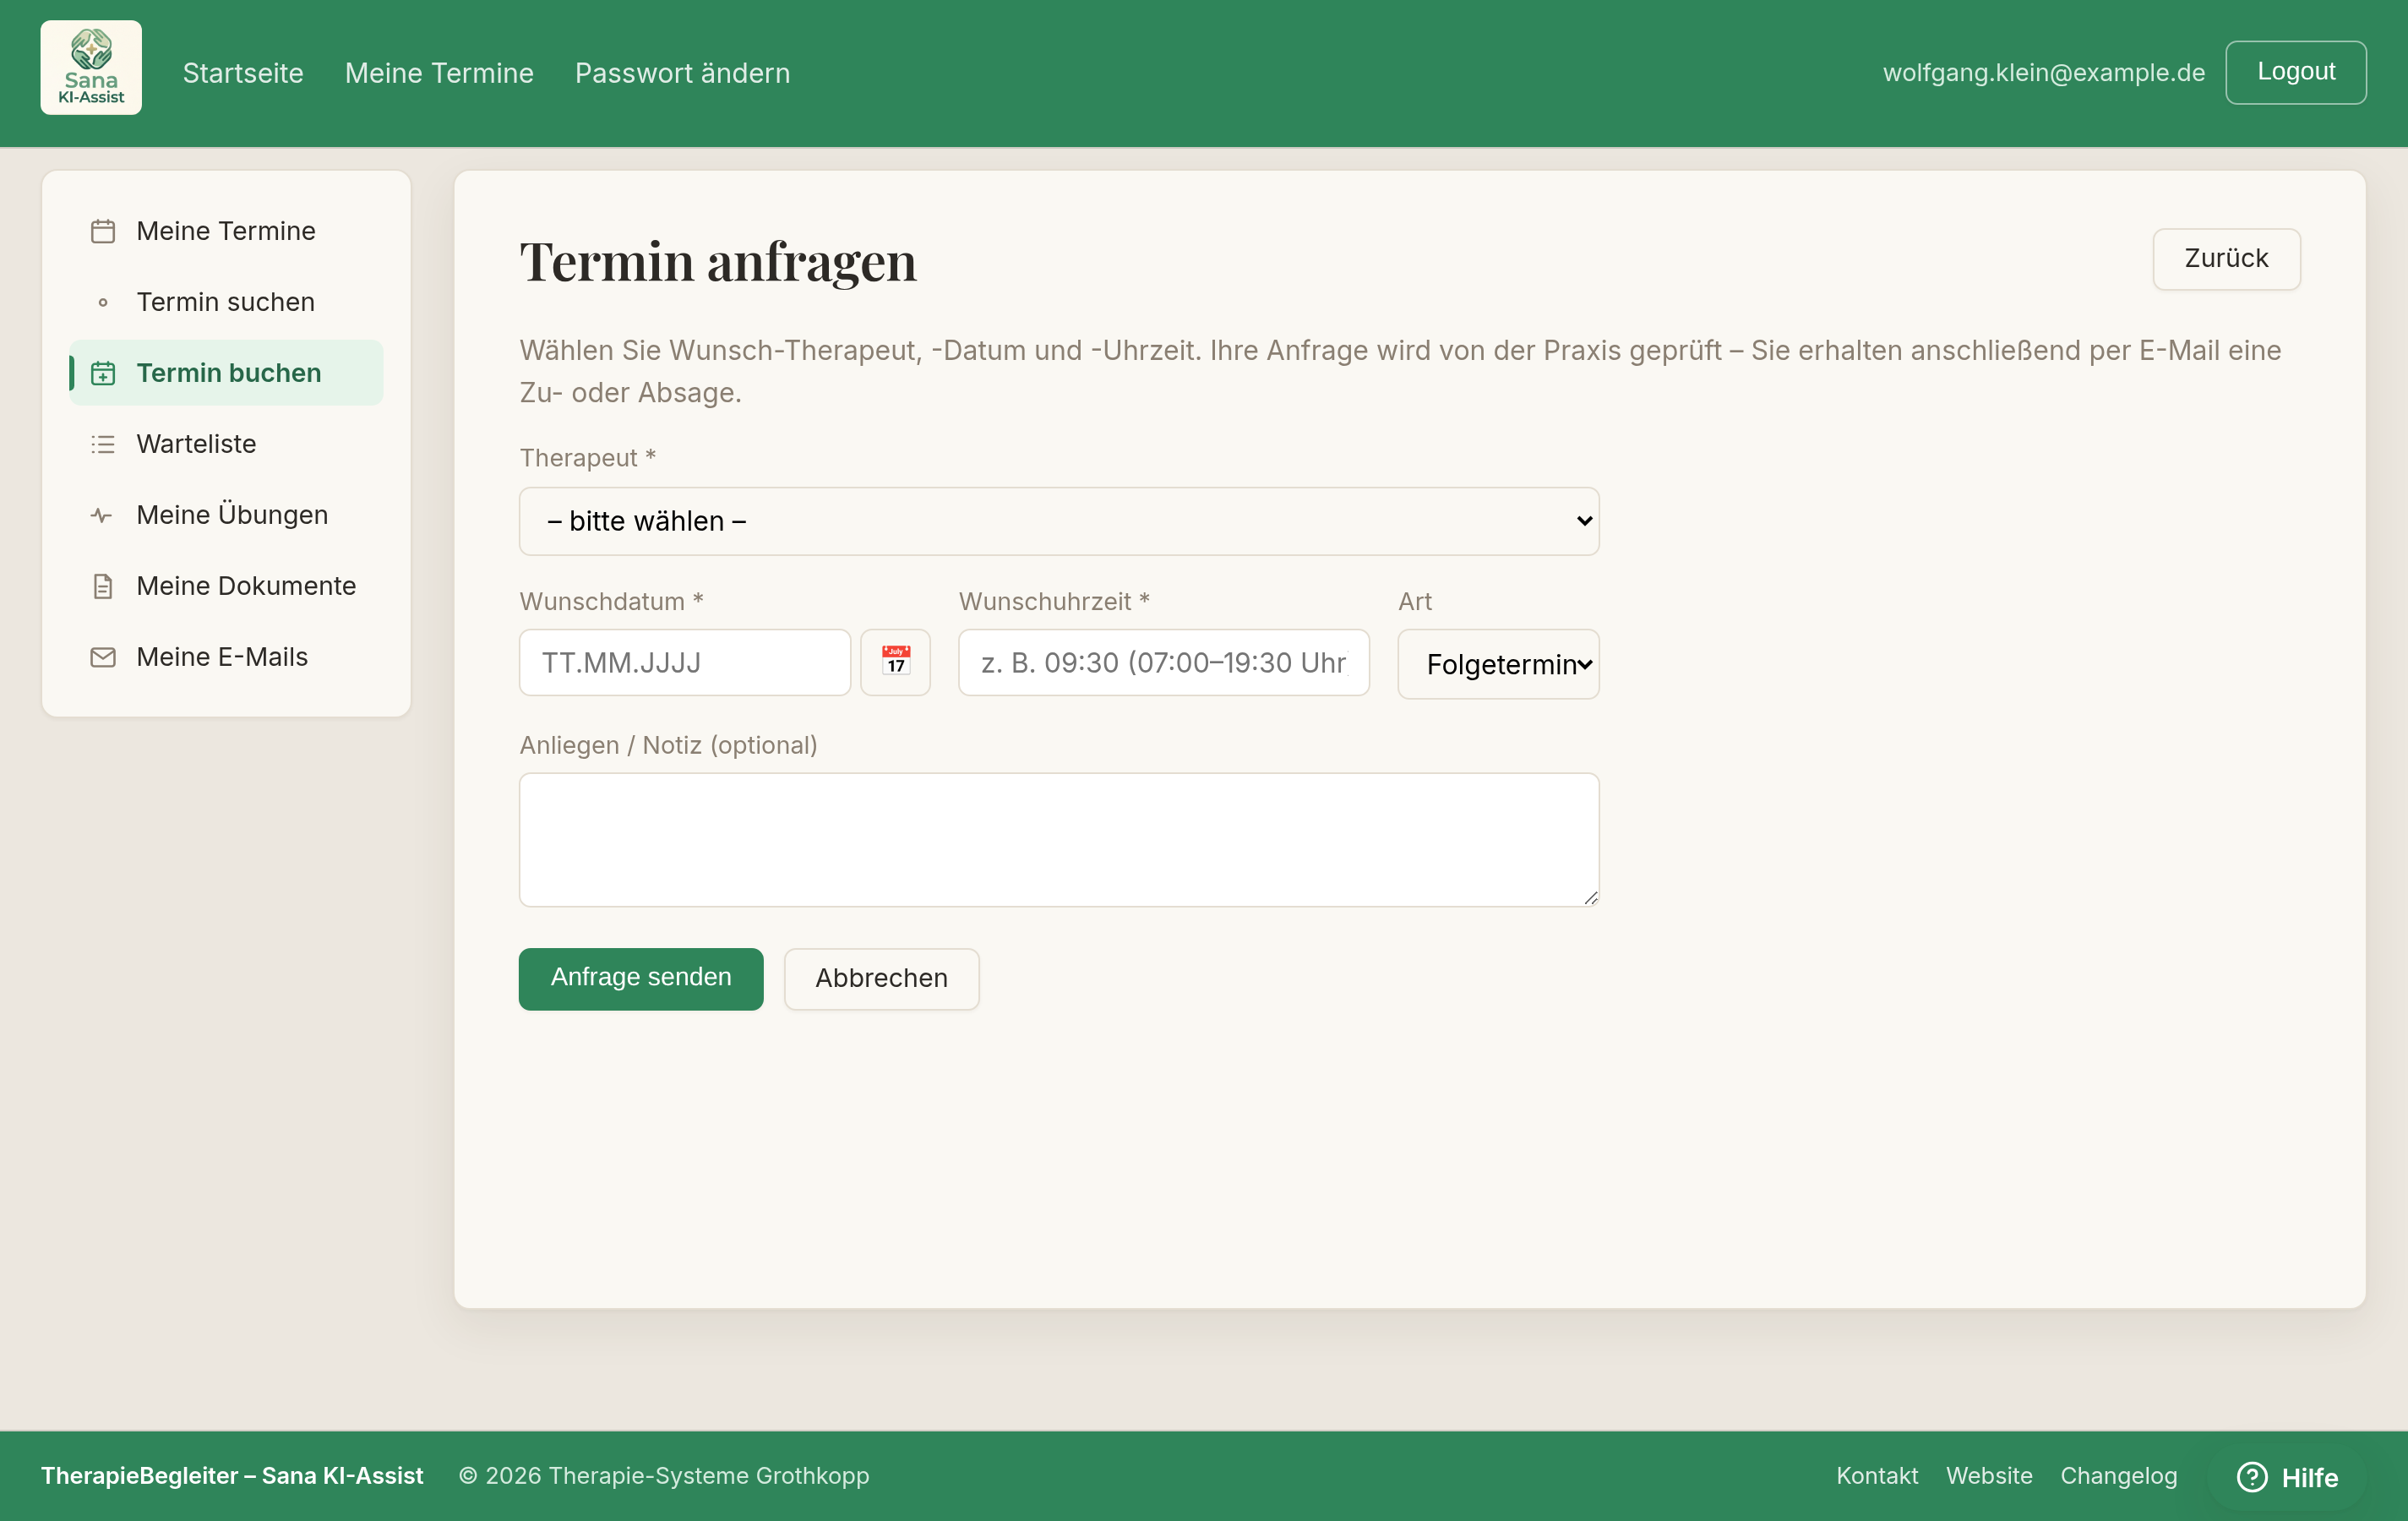This screenshot has height=1521, width=2408.
Task: Click the TherapieBegleiter – Sana KI-Assist footer text
Action: (232, 1476)
